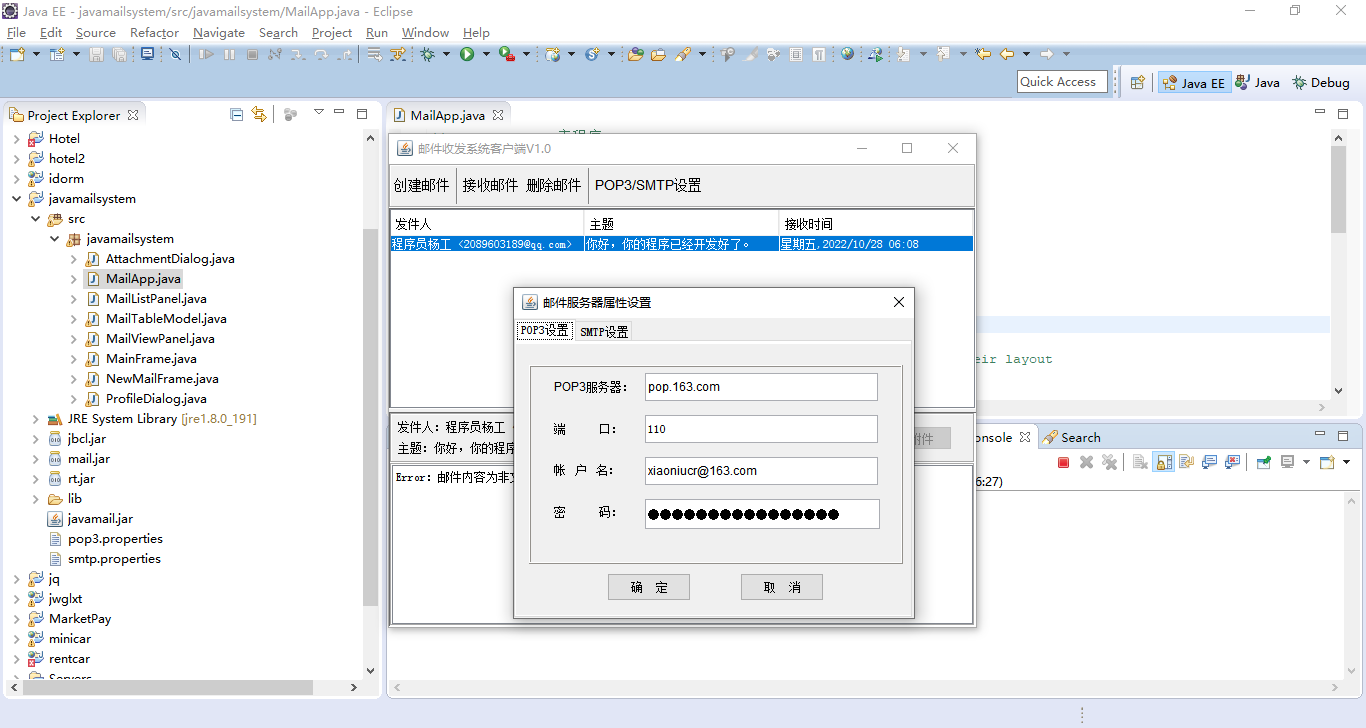Select MailViewPanel.java in Project Explorer

[160, 339]
